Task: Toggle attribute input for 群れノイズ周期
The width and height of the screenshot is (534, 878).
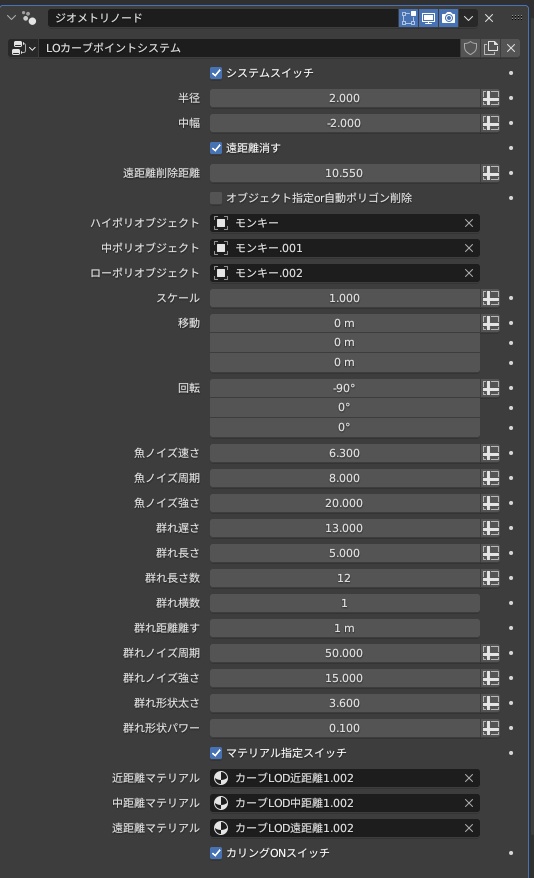Action: click(491, 653)
